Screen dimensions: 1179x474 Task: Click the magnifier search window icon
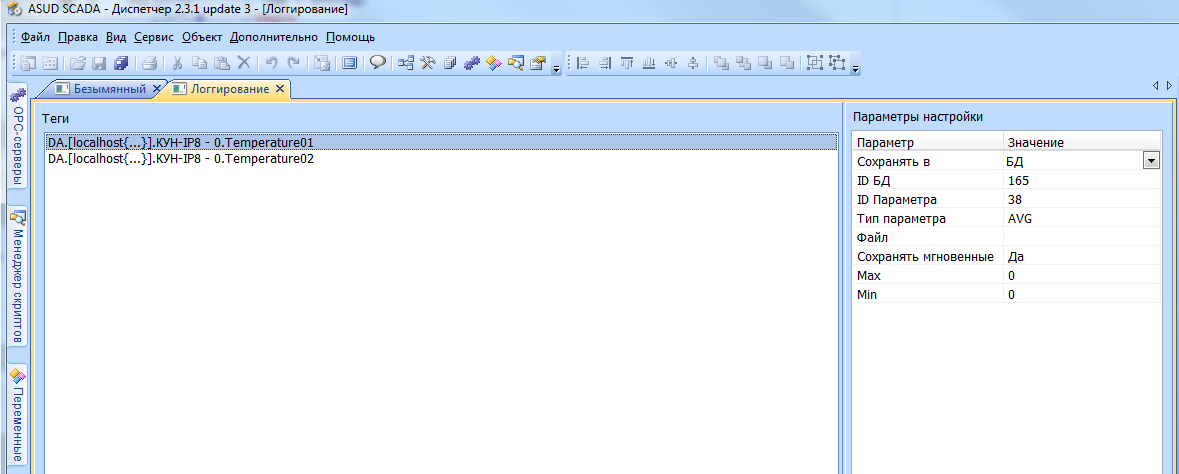point(516,64)
